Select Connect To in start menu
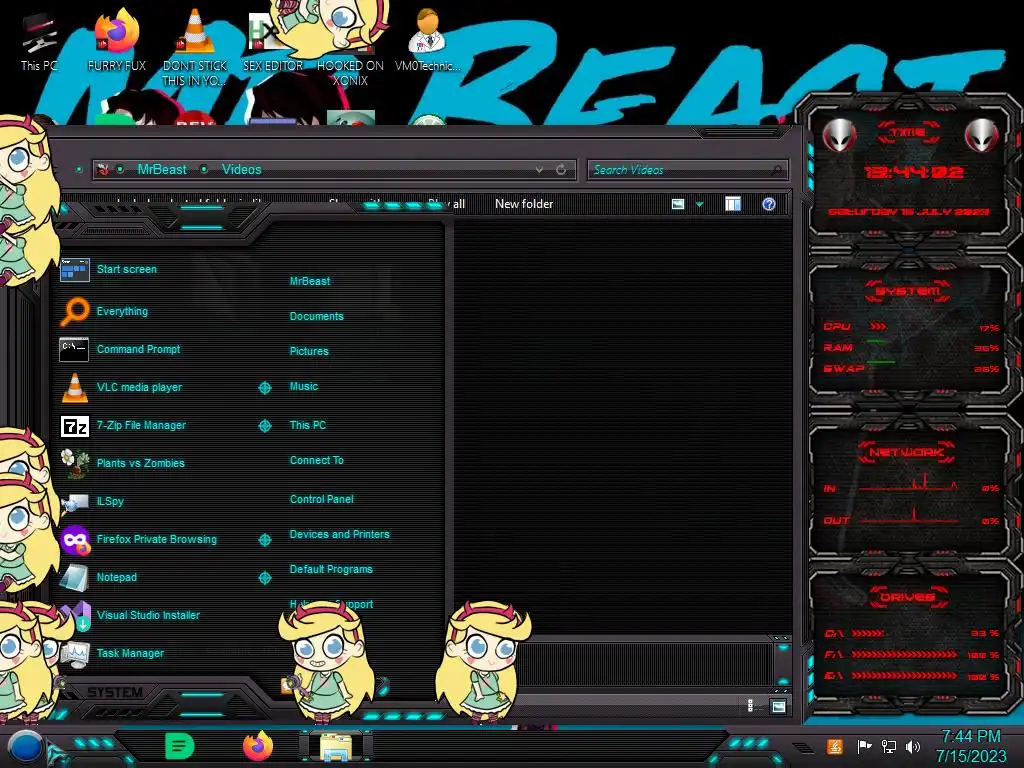The width and height of the screenshot is (1024, 768). point(316,460)
